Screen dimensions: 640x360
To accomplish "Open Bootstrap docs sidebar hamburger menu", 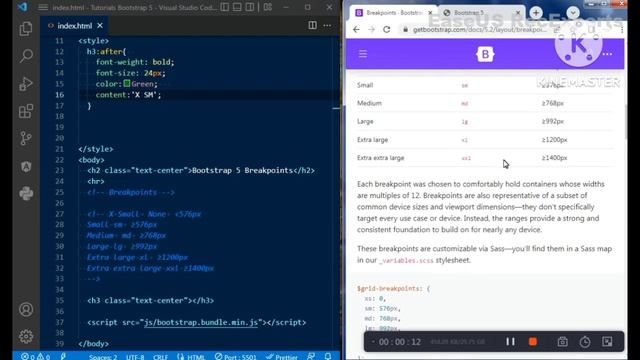I will point(363,54).
